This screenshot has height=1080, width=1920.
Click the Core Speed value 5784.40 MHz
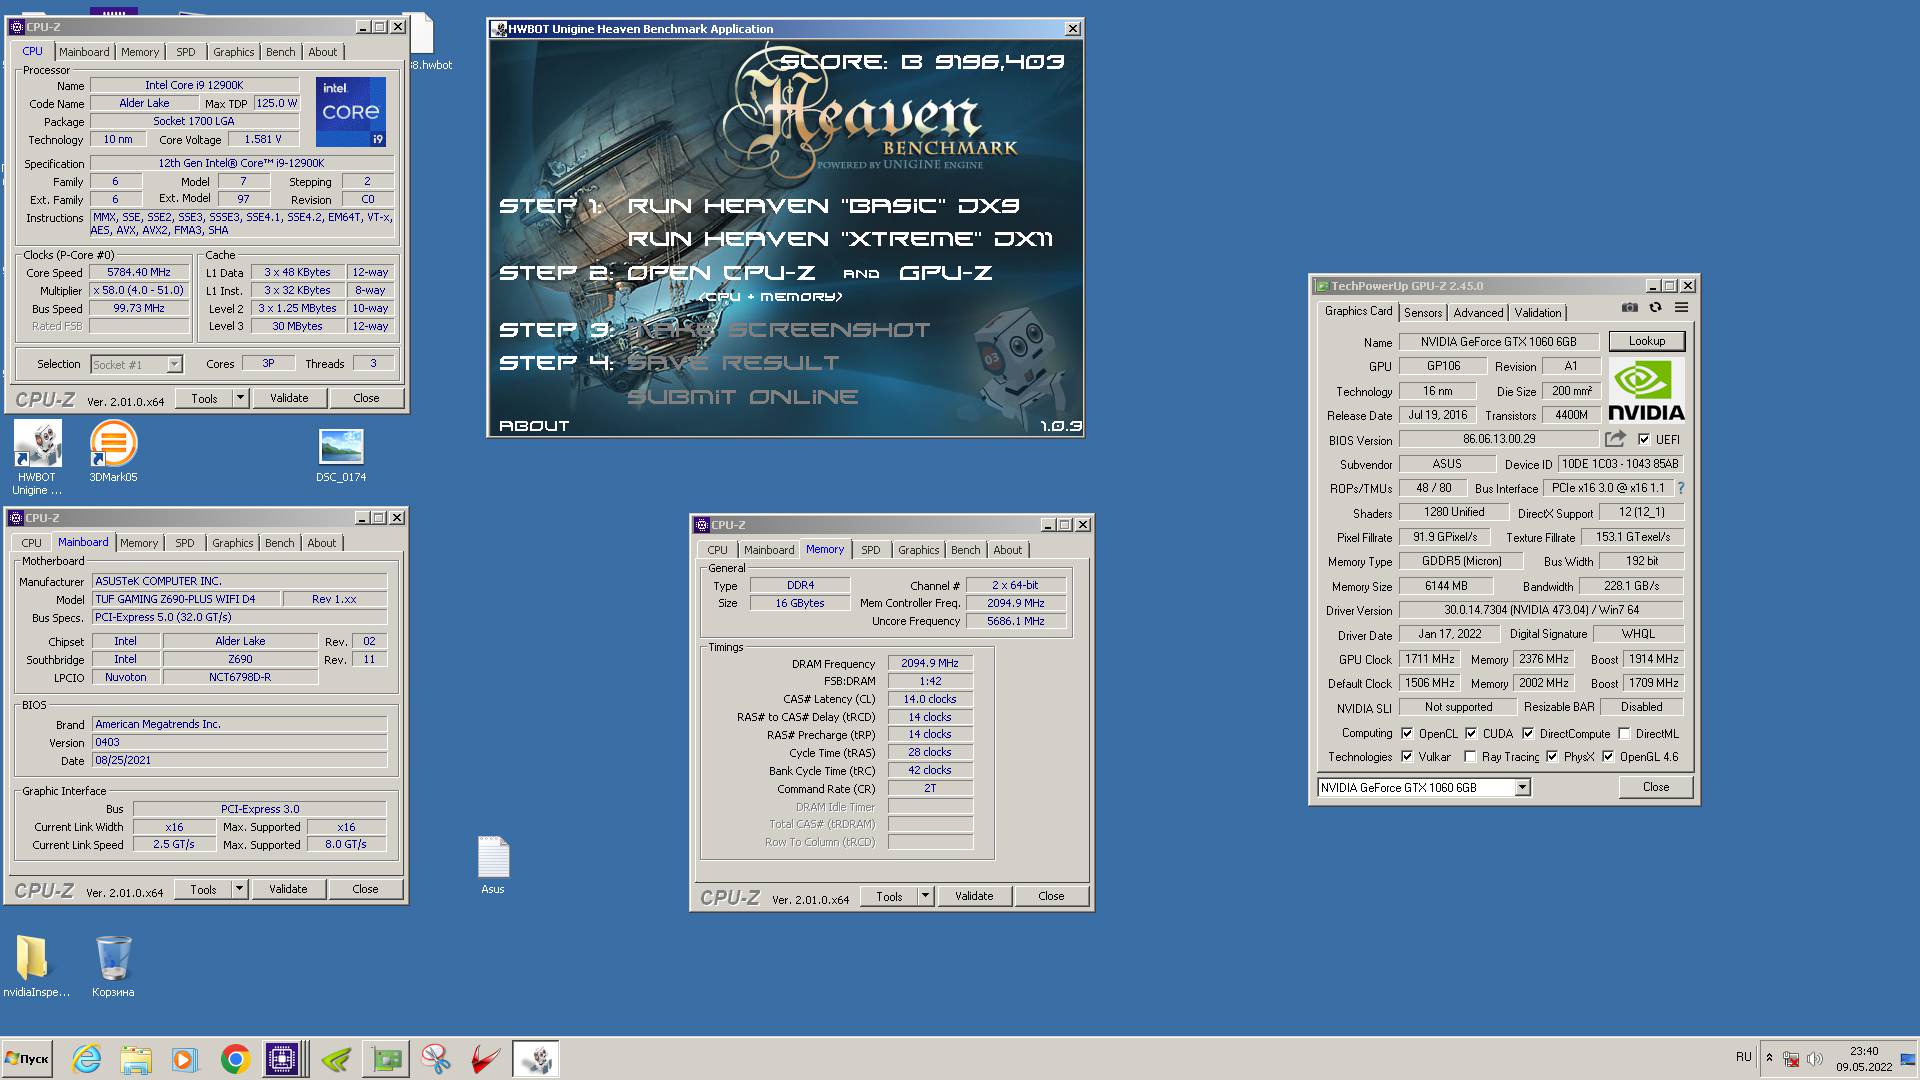point(139,272)
